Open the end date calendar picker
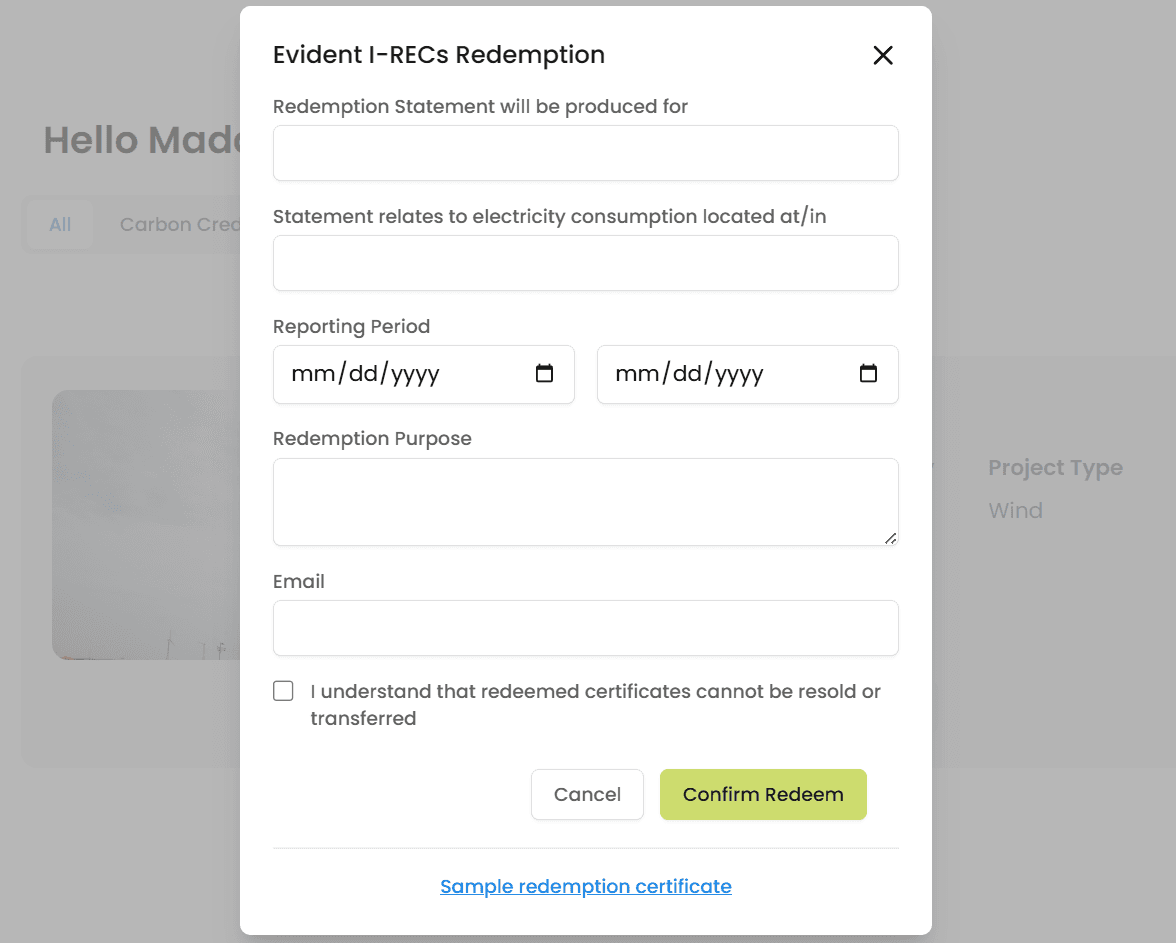Image resolution: width=1176 pixels, height=943 pixels. tap(868, 372)
